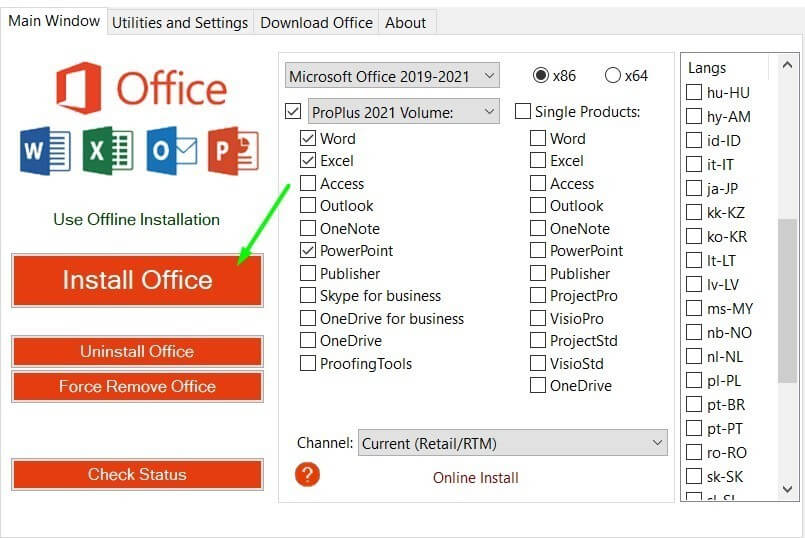Click the Word app icon

coord(45,151)
